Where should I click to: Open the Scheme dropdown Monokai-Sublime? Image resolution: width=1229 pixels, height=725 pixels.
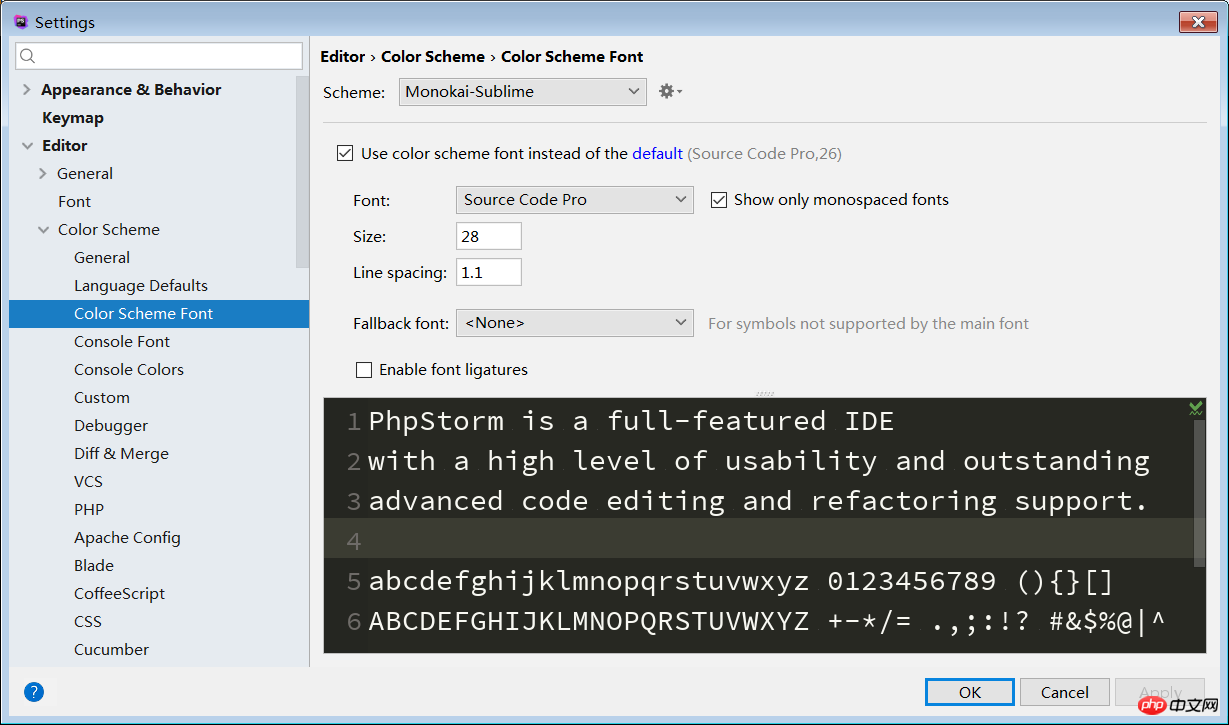click(523, 92)
